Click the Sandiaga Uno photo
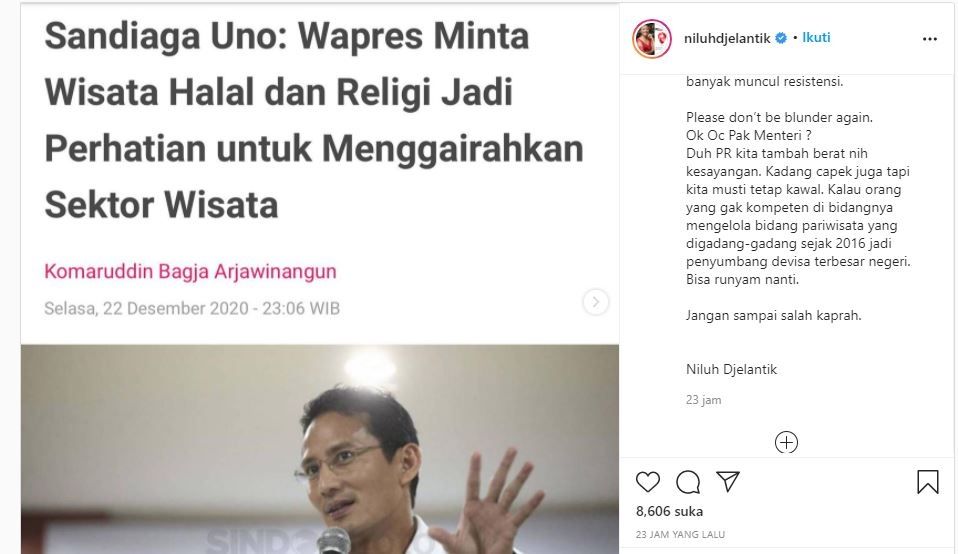The image size is (958, 554). click(320, 449)
